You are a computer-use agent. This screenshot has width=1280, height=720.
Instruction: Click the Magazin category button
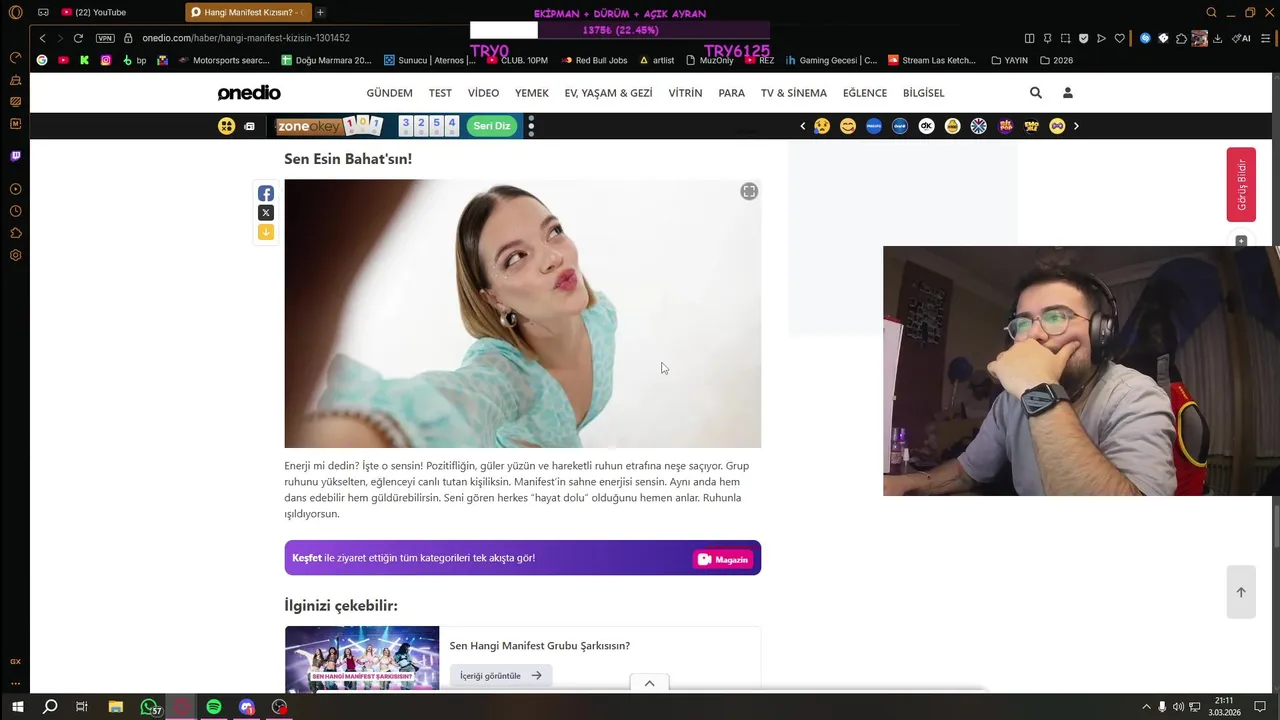722,559
